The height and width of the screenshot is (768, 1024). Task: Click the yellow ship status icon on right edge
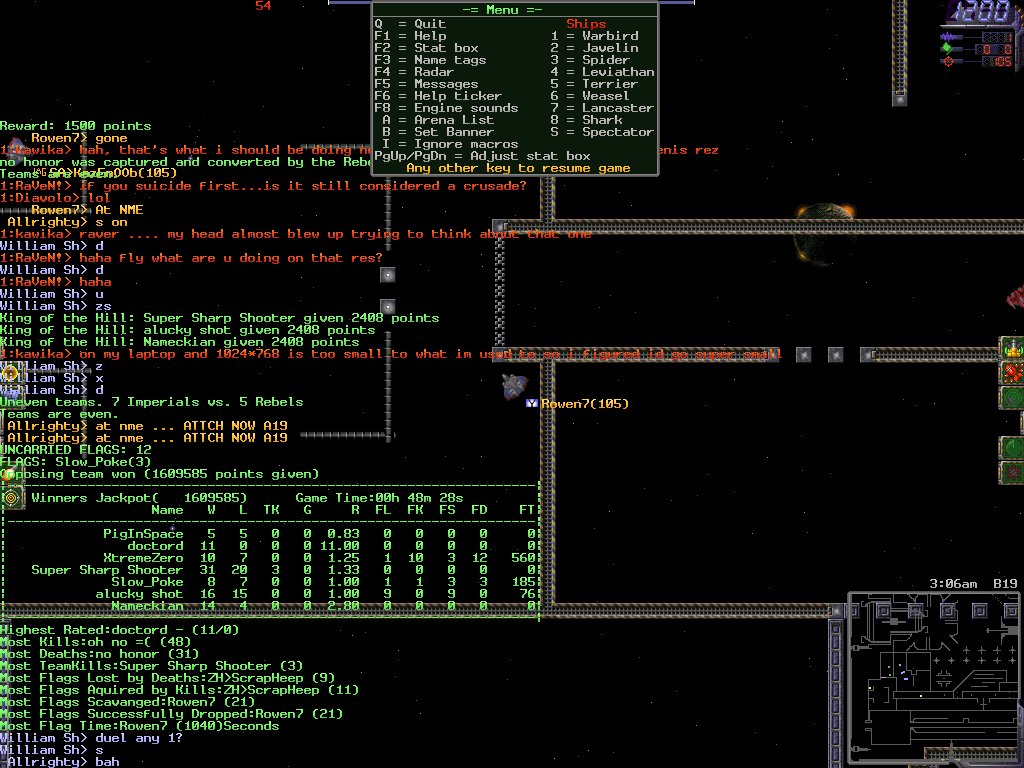[x=1013, y=350]
